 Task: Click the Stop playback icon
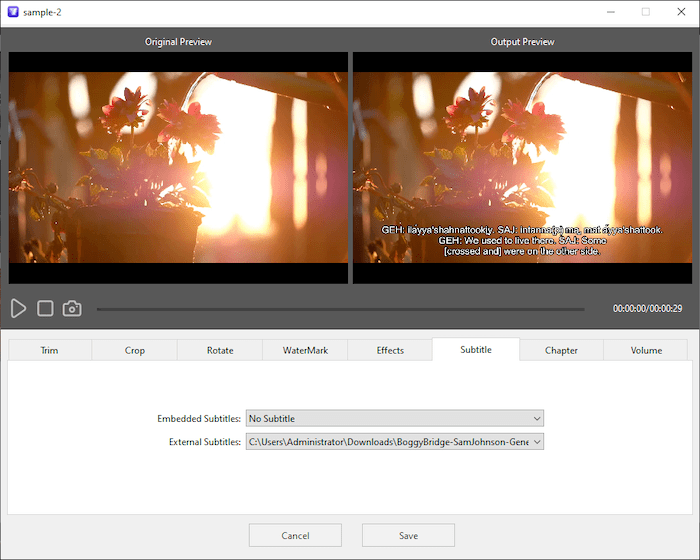pos(45,309)
